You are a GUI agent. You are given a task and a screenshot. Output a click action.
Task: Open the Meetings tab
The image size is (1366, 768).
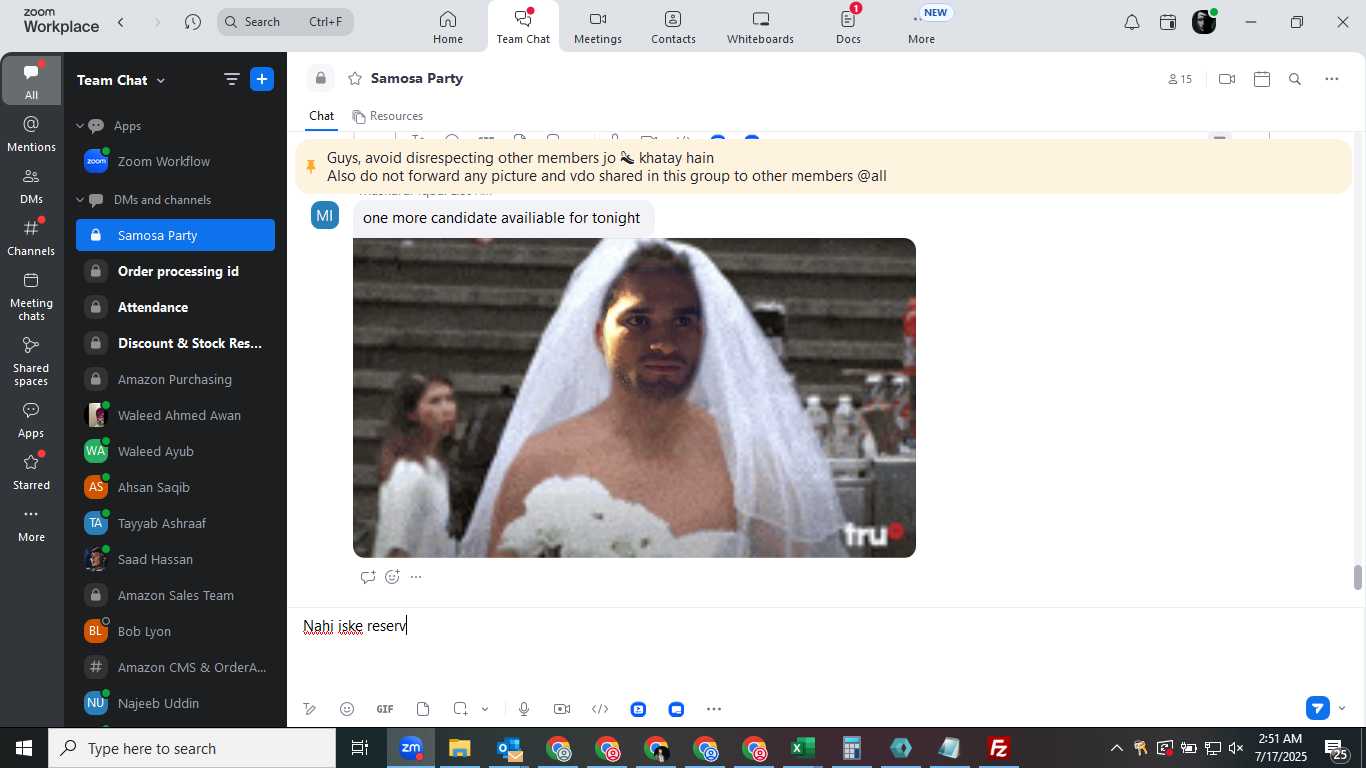coord(598,27)
